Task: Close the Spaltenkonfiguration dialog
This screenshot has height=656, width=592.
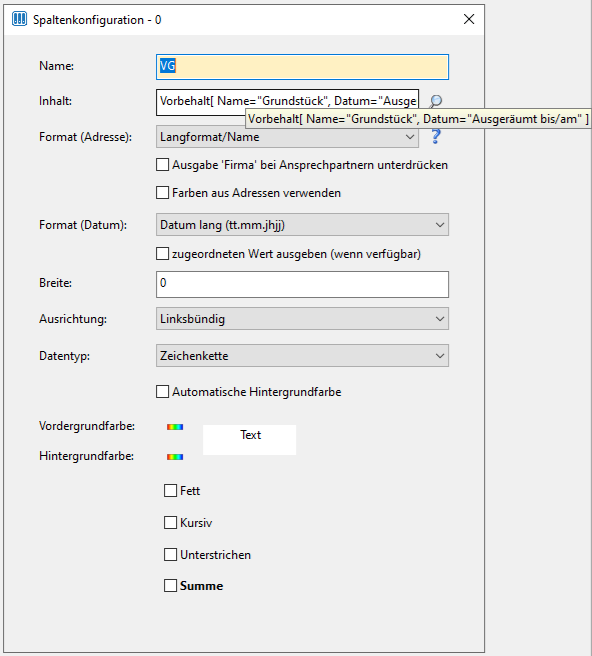Action: click(469, 19)
